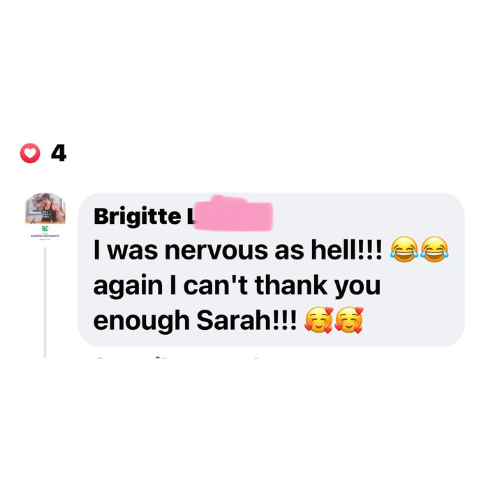This screenshot has height=500, width=500.
Task: Click the word "nervous" in the comment
Action: click(216, 251)
